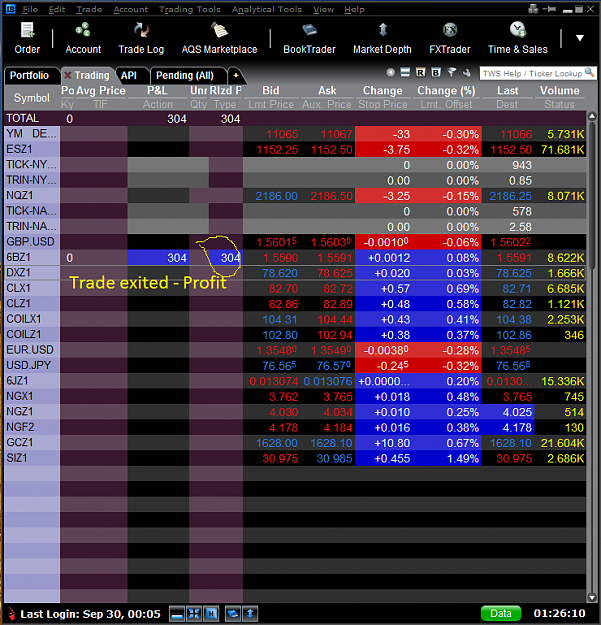Click the magnifier search icon in lookup field
The image size is (601, 625).
(x=589, y=73)
